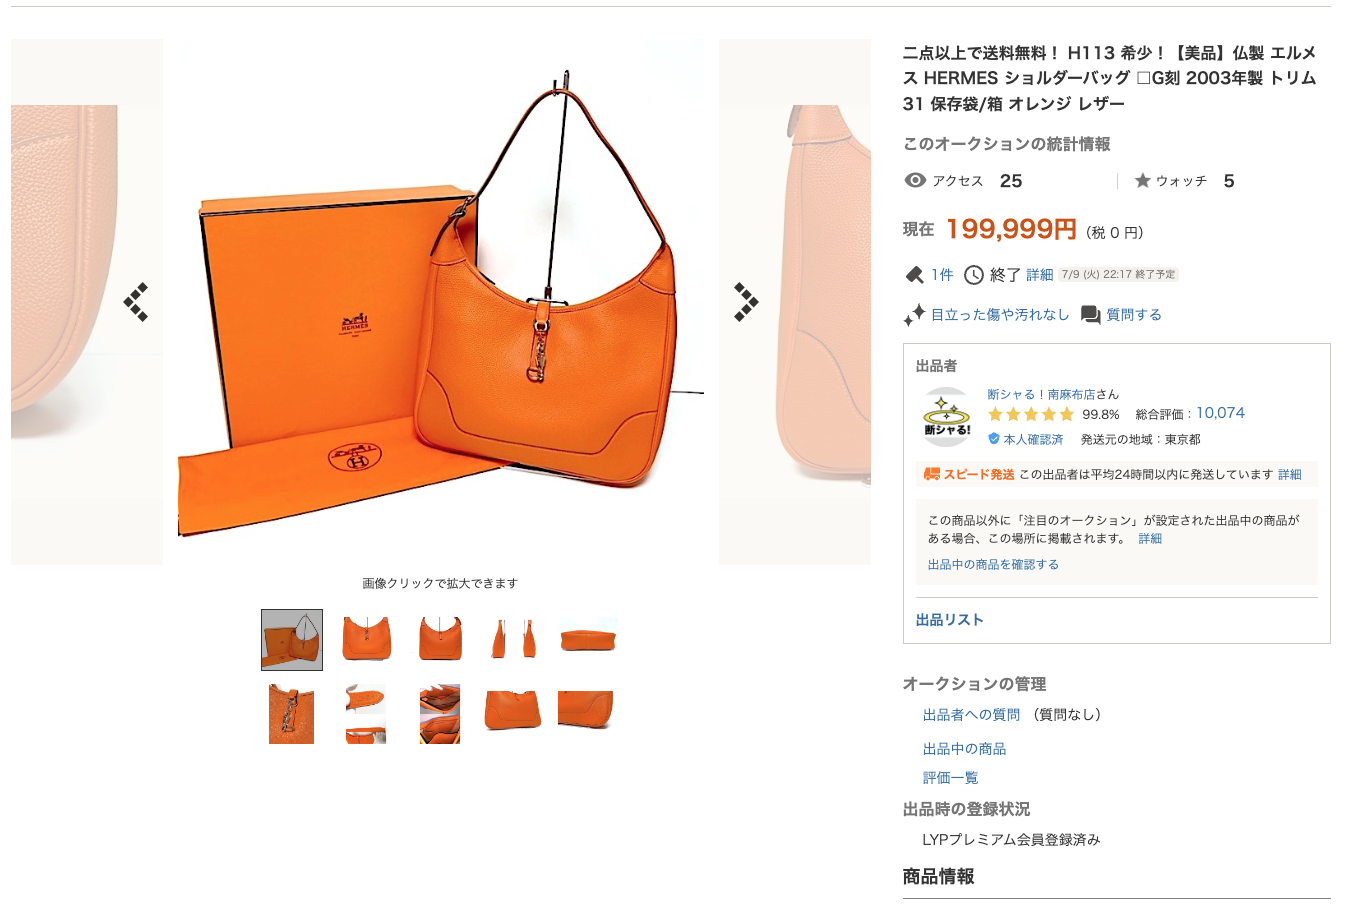Click 評価一覧 in auction management
This screenshot has height=911, width=1345.
click(x=950, y=778)
